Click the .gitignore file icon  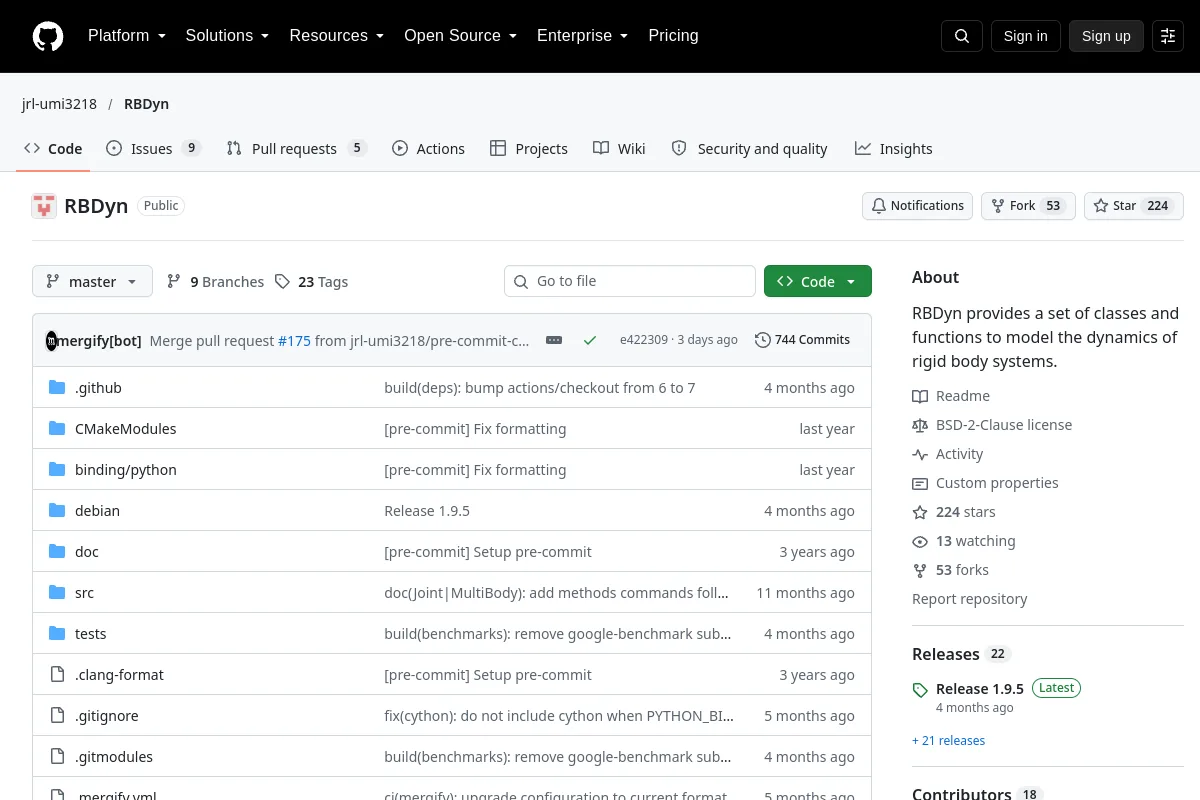[x=57, y=716]
